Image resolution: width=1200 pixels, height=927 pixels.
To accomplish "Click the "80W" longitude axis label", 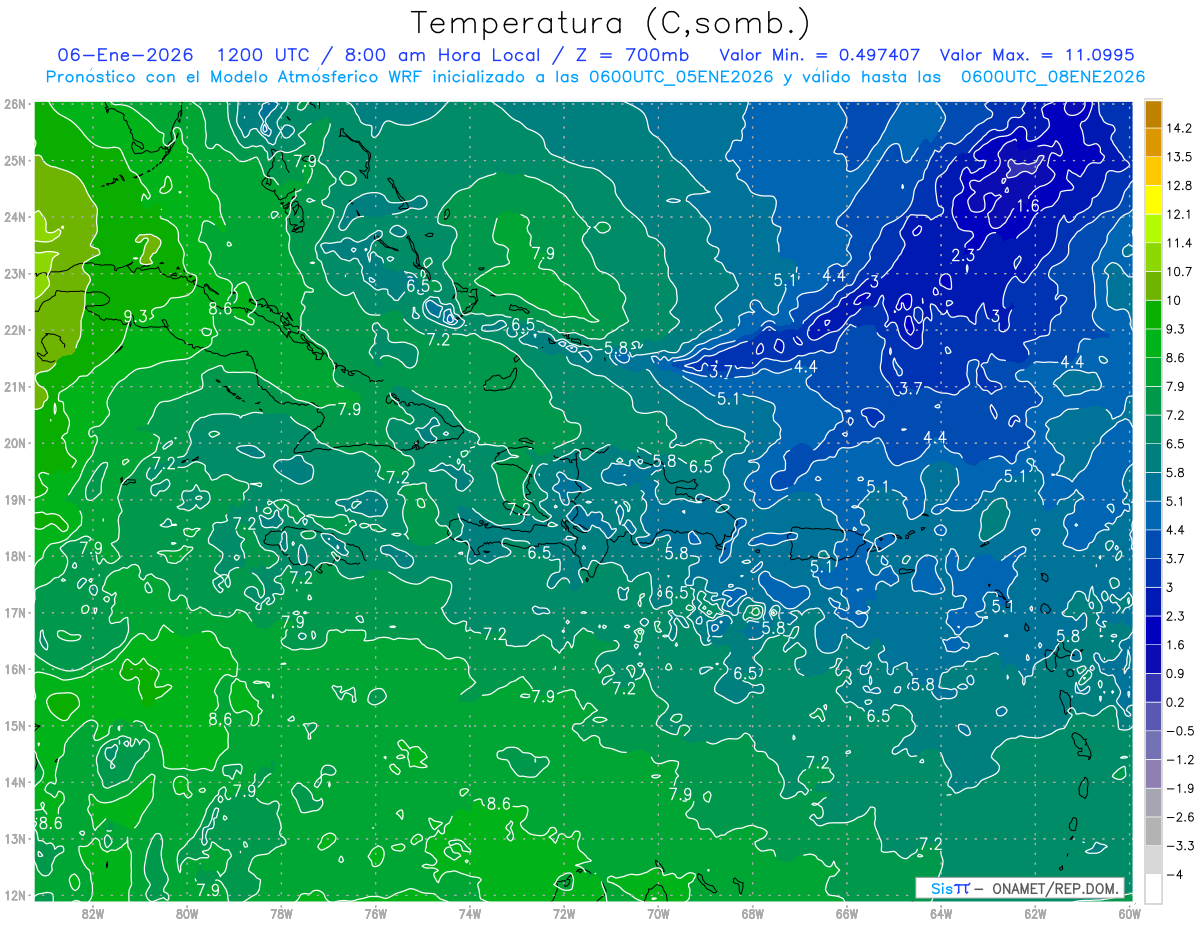I will [187, 912].
